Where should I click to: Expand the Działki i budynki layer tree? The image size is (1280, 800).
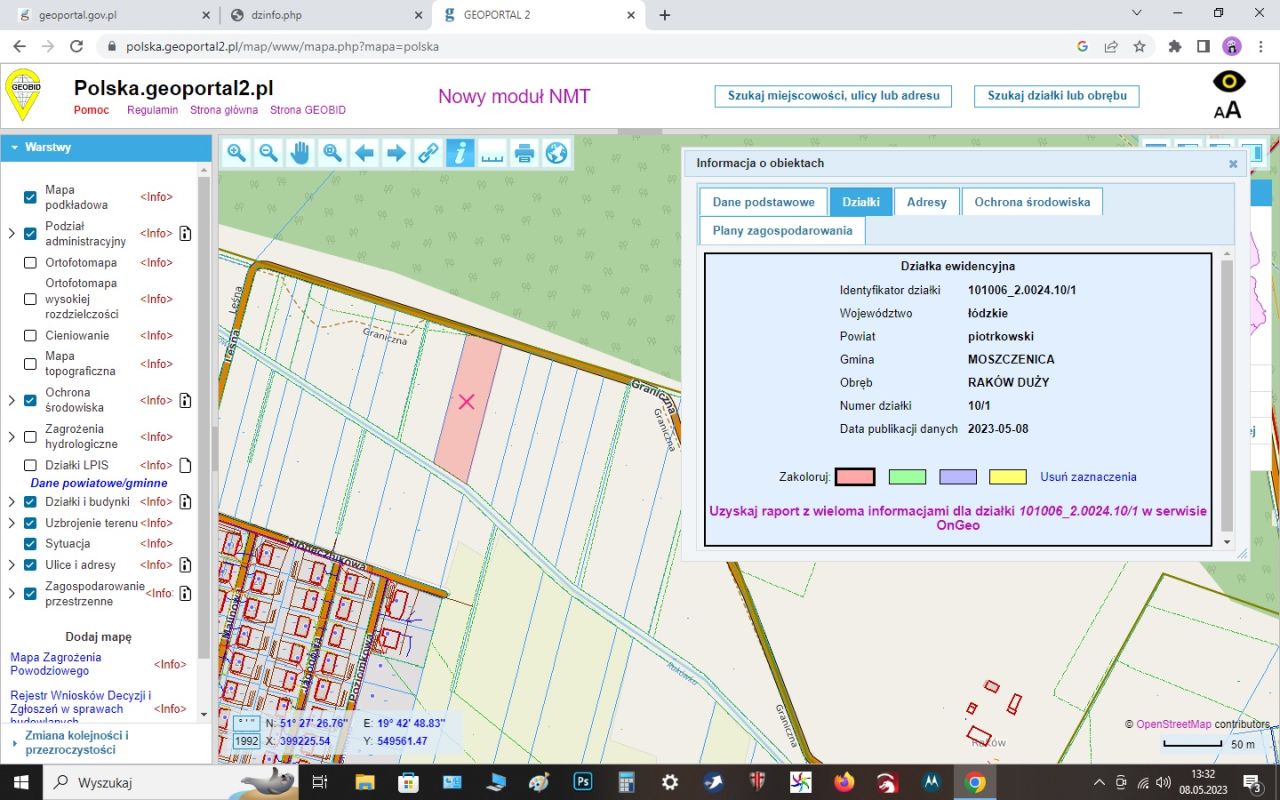click(x=11, y=502)
